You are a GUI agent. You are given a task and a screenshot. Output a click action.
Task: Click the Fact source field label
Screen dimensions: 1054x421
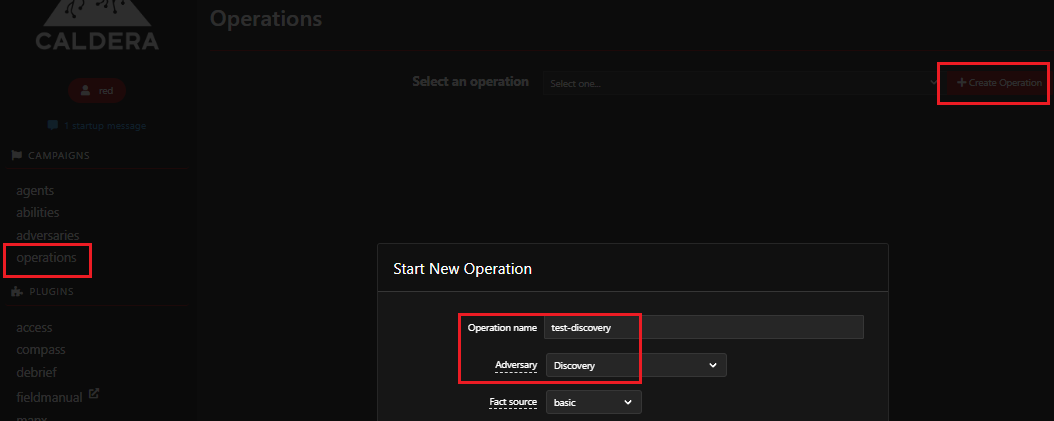tap(513, 402)
